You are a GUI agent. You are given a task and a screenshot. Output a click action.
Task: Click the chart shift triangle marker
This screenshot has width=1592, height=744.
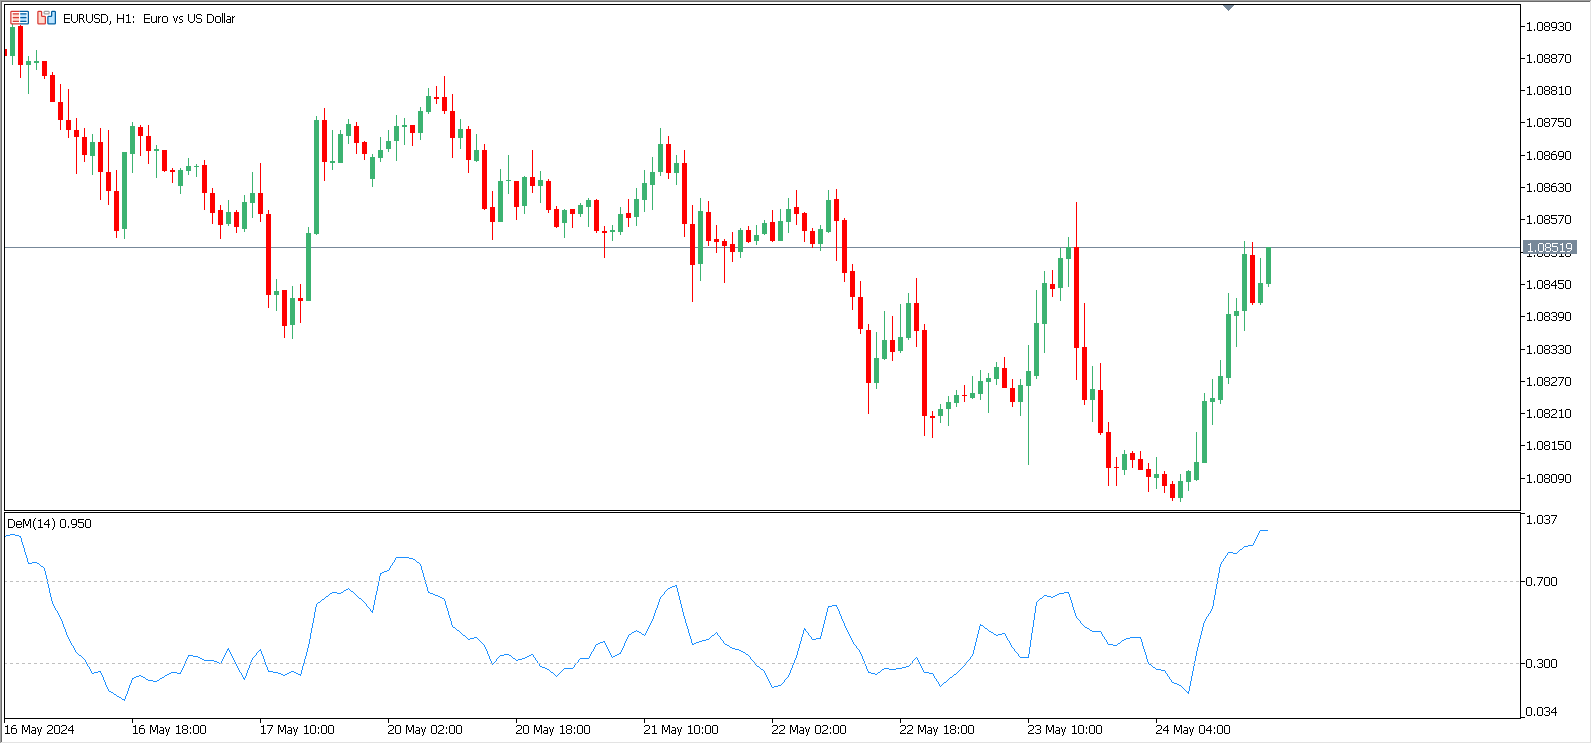click(1228, 8)
